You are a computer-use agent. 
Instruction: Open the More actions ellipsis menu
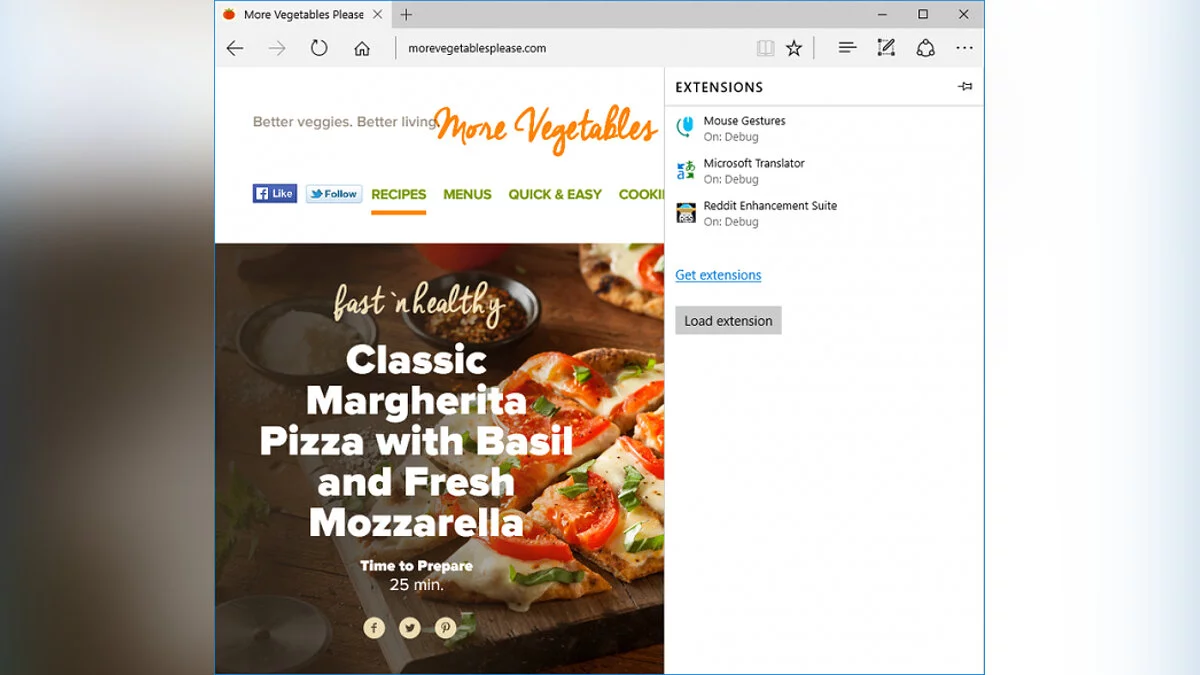pos(964,48)
